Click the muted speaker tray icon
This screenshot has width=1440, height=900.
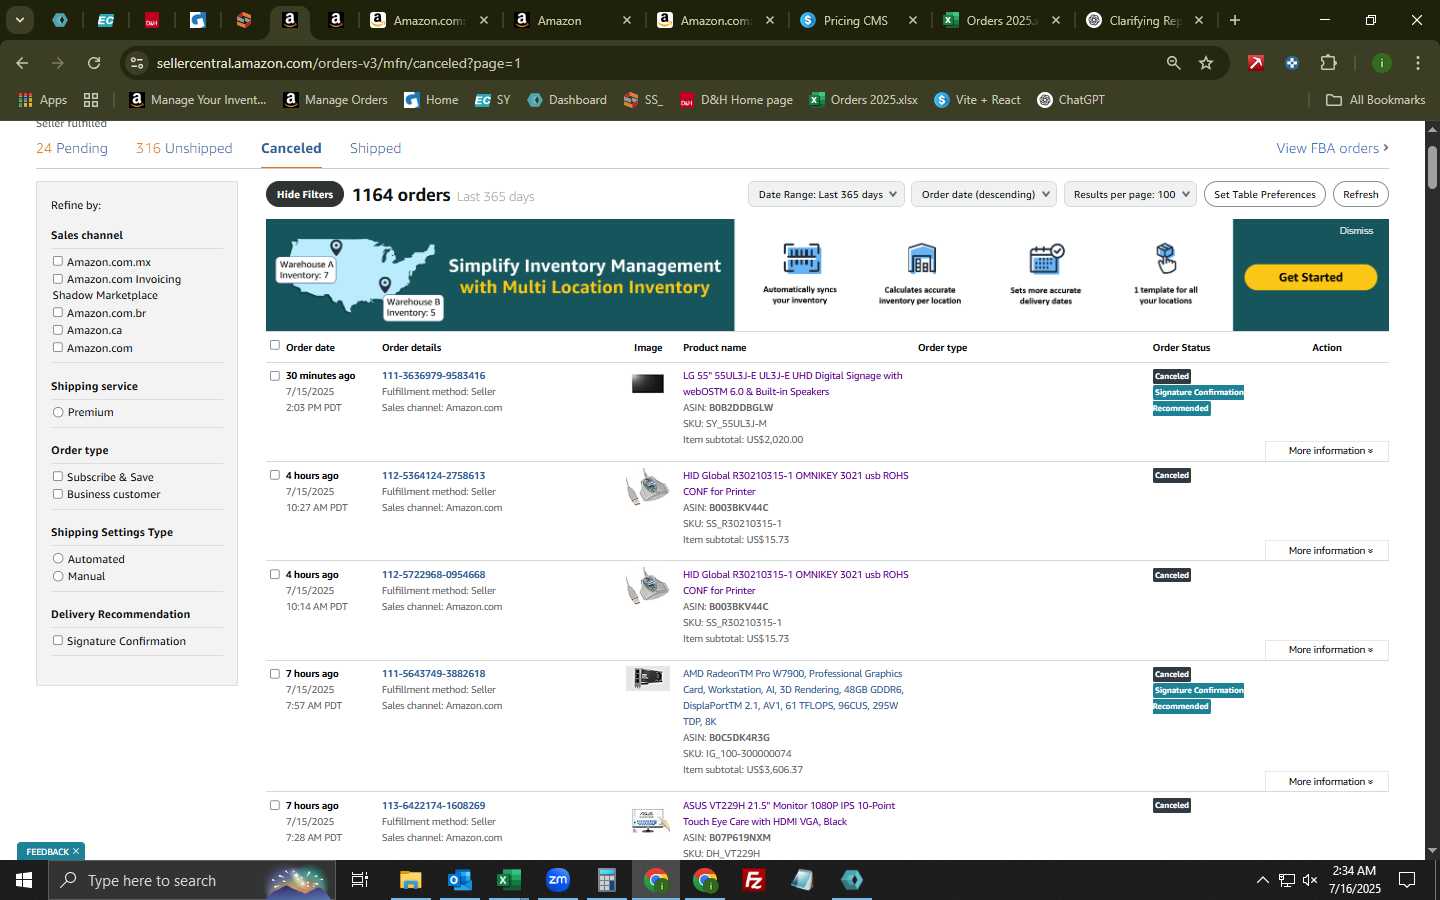pos(1310,880)
